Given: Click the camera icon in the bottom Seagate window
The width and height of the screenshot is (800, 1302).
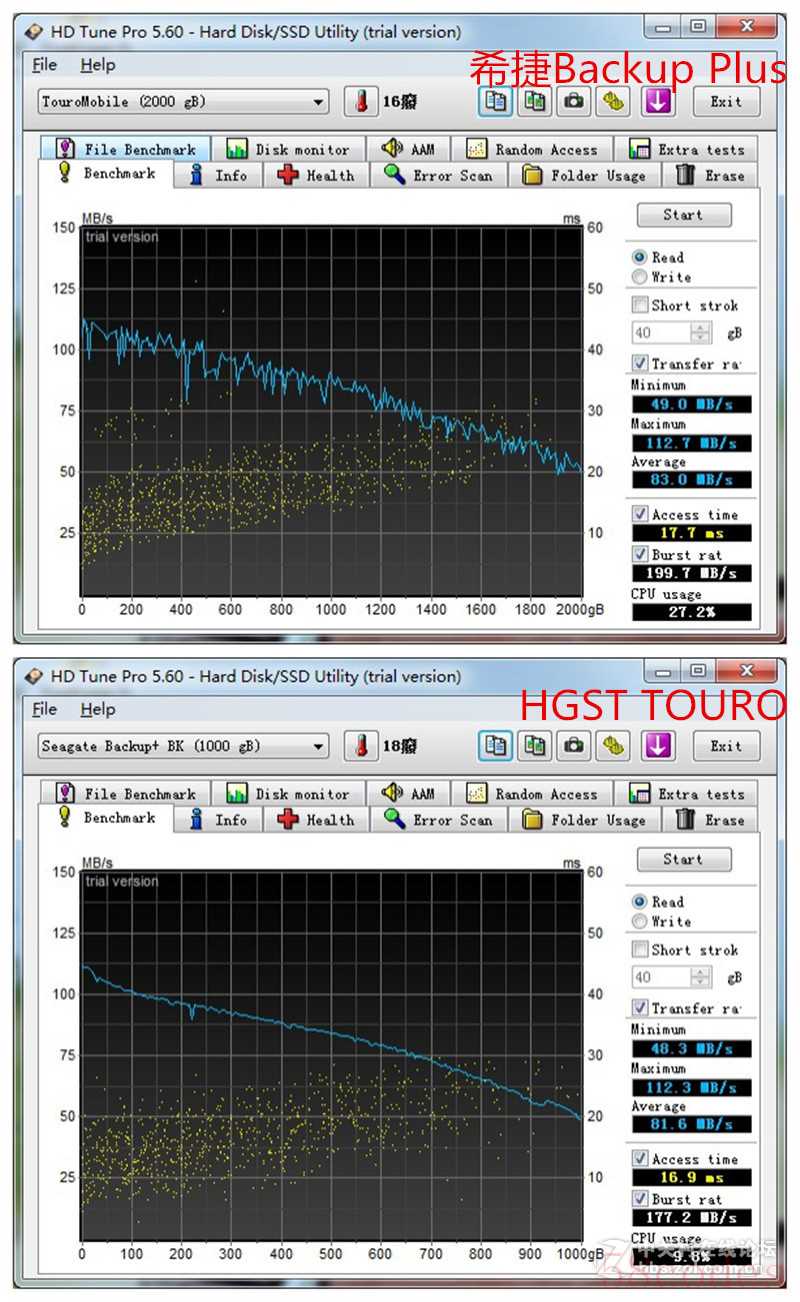Looking at the screenshot, I should [x=574, y=746].
